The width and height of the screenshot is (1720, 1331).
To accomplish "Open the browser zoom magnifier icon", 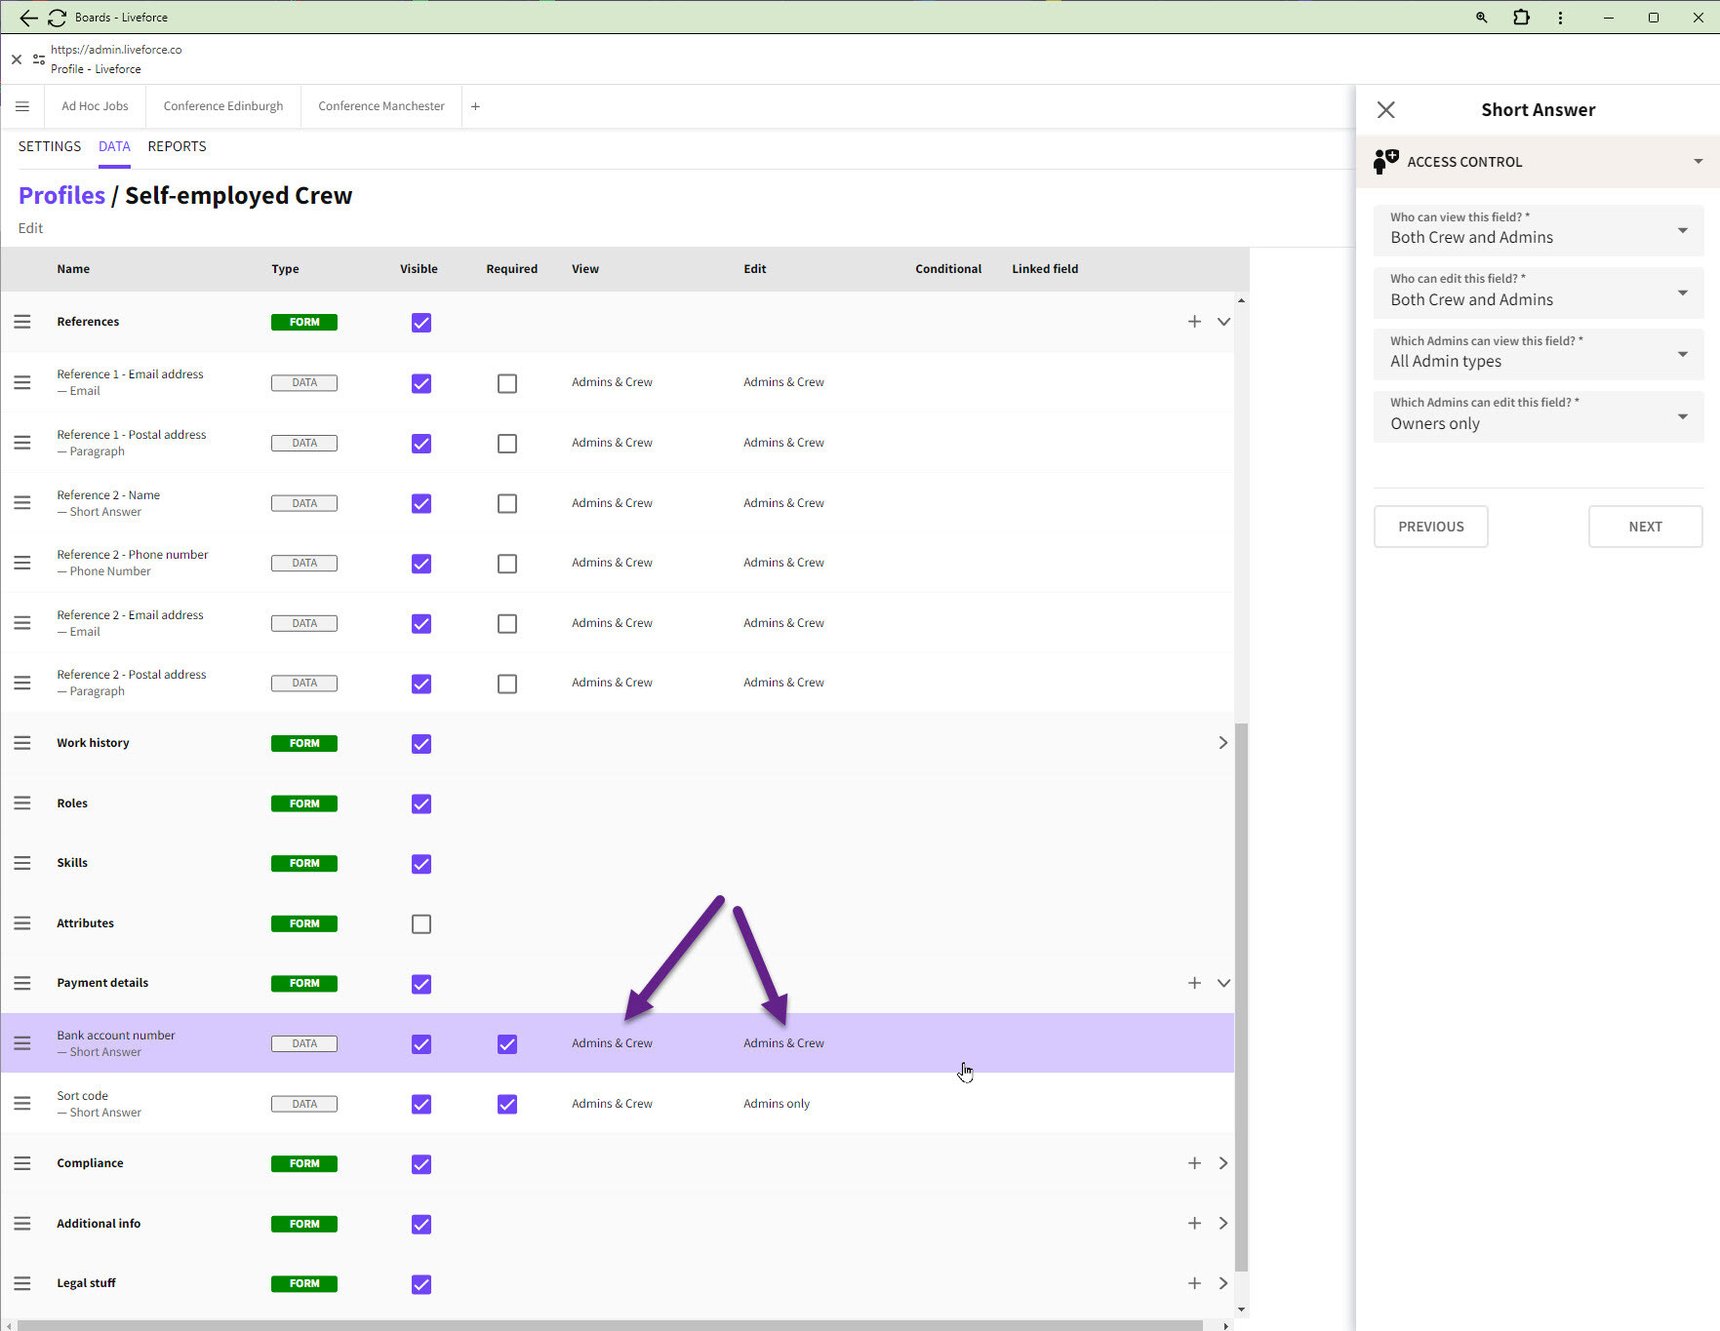I will pyautogui.click(x=1481, y=17).
